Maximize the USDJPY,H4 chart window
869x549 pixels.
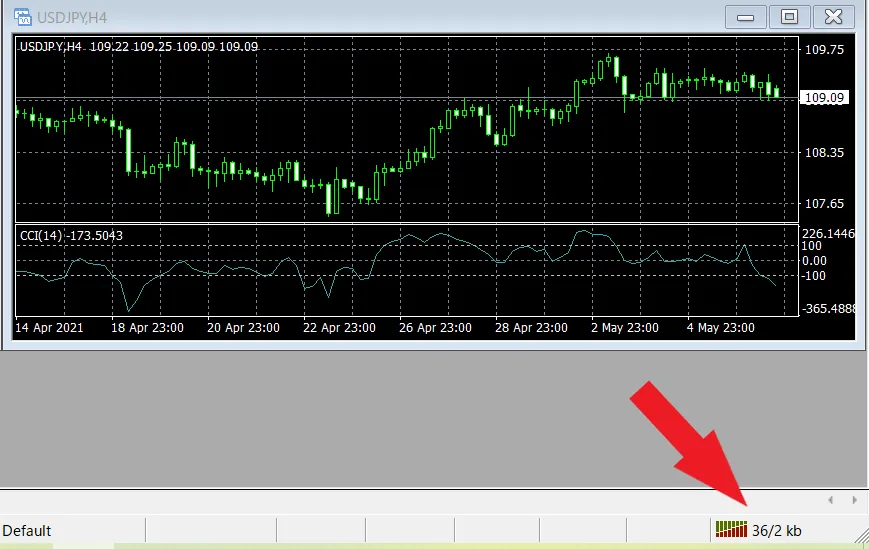tap(790, 16)
